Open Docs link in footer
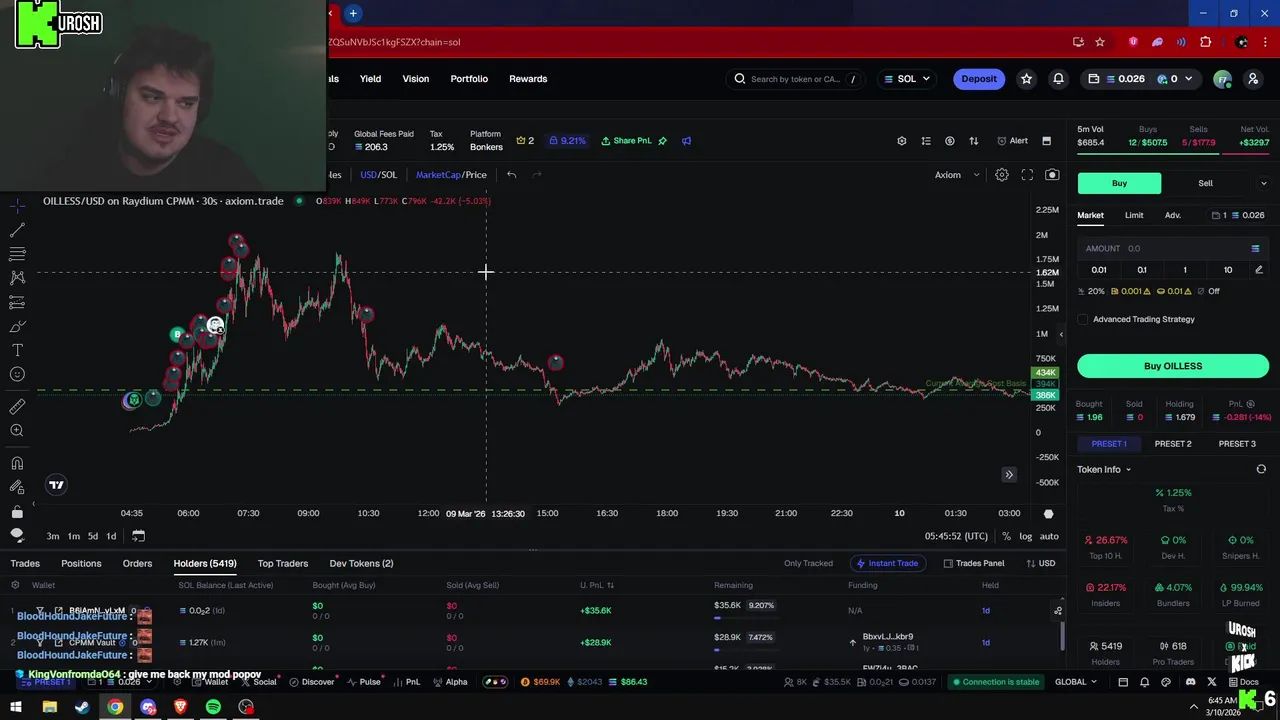Screen dimensions: 1280x720 [x=1243, y=682]
